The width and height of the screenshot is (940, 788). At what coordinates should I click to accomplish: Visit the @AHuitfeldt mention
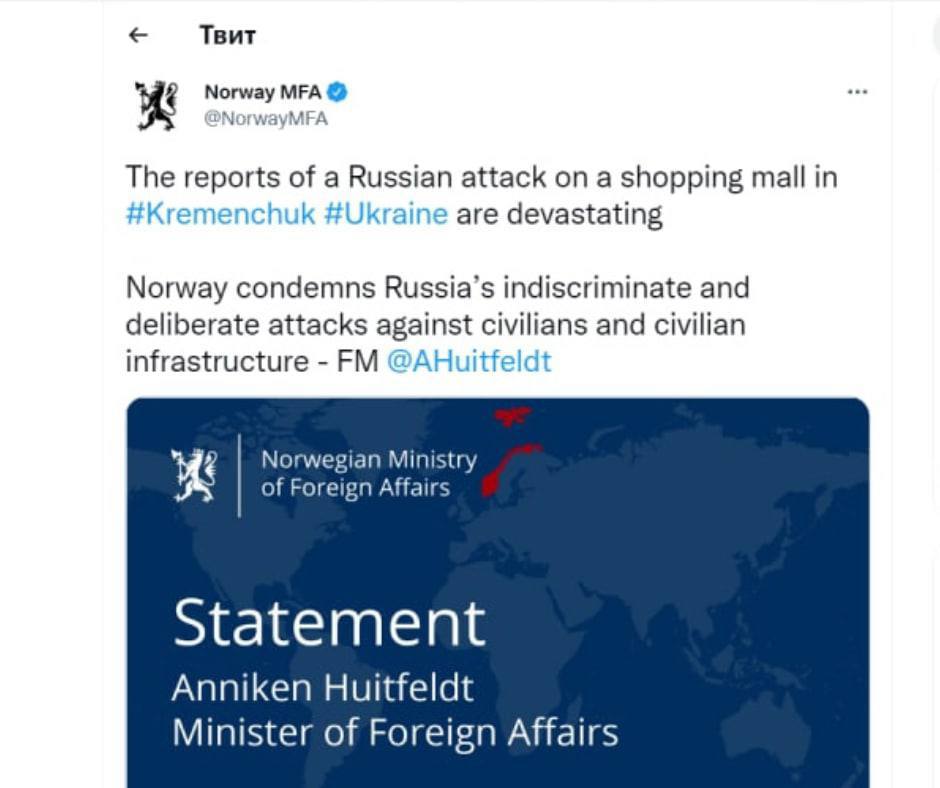click(468, 361)
